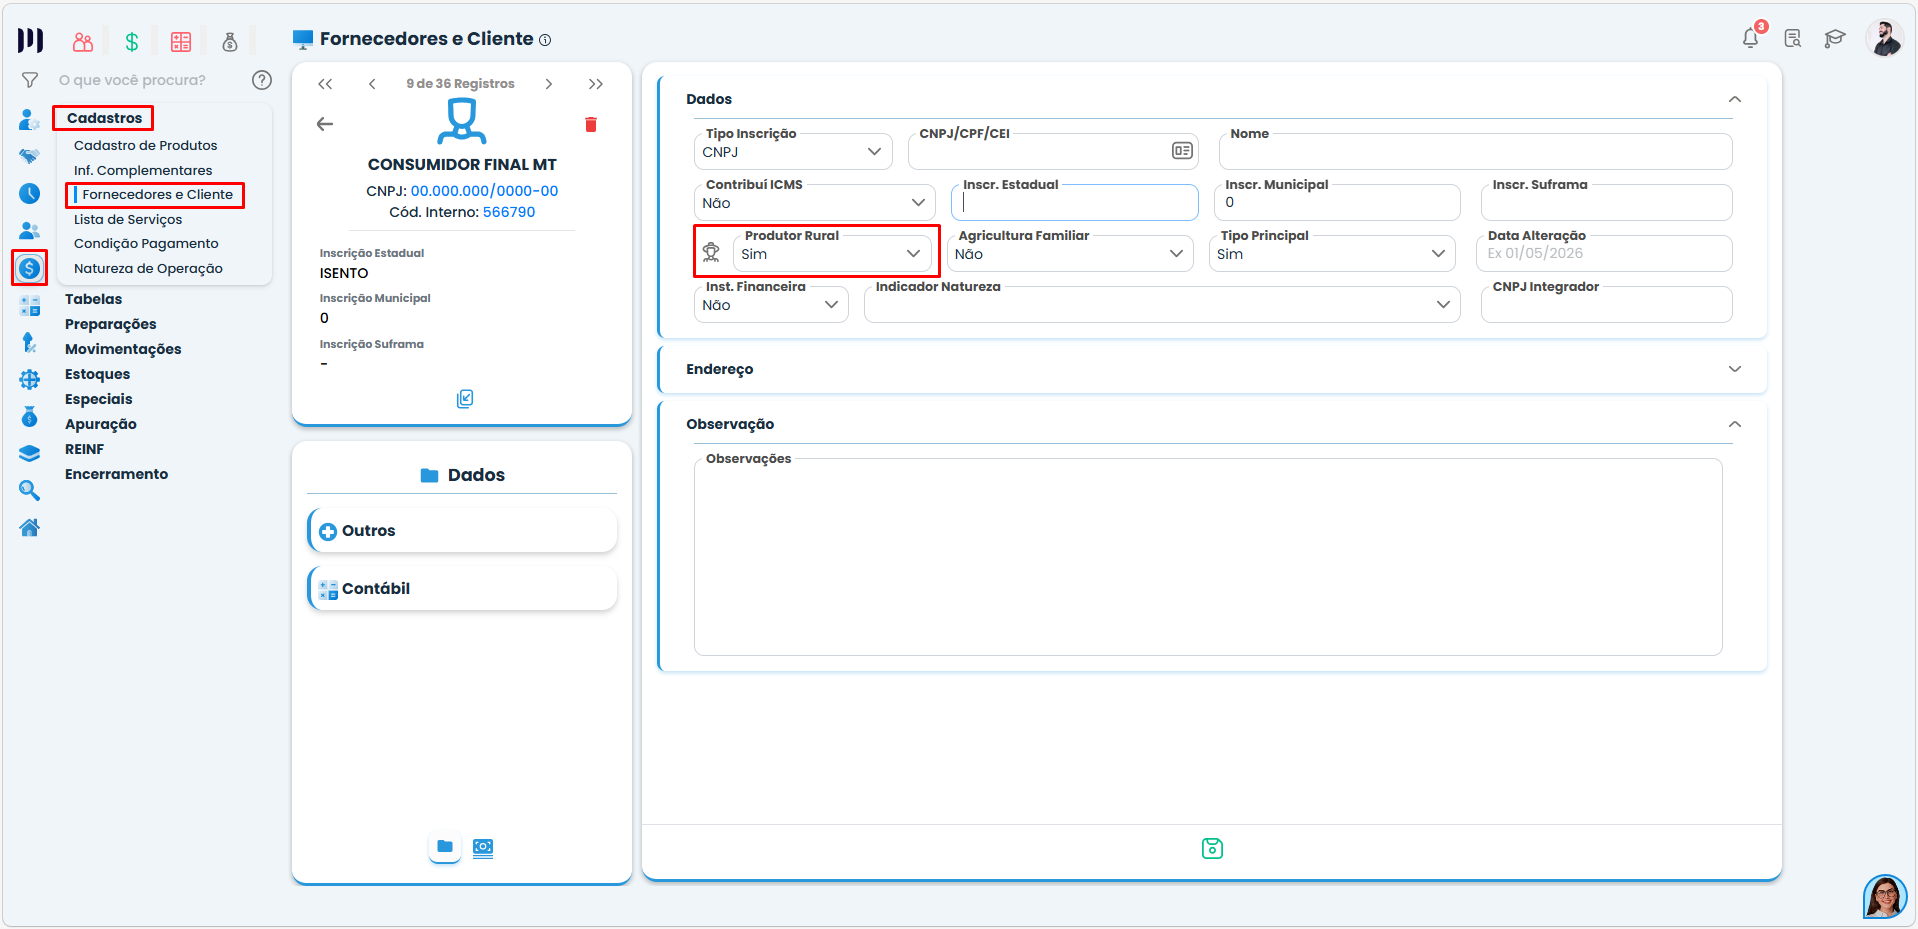Go to next record arrow
1918x929 pixels.
click(x=549, y=84)
